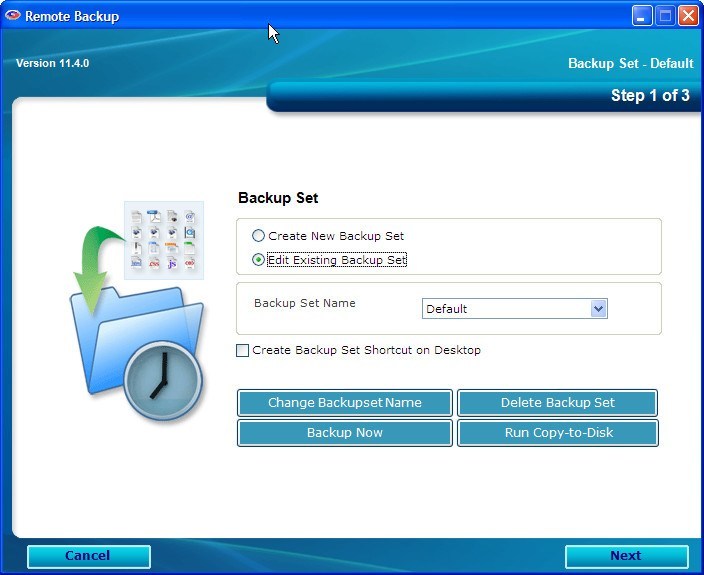This screenshot has width=704, height=575.
Task: Cancel the backup wizard
Action: (x=88, y=556)
